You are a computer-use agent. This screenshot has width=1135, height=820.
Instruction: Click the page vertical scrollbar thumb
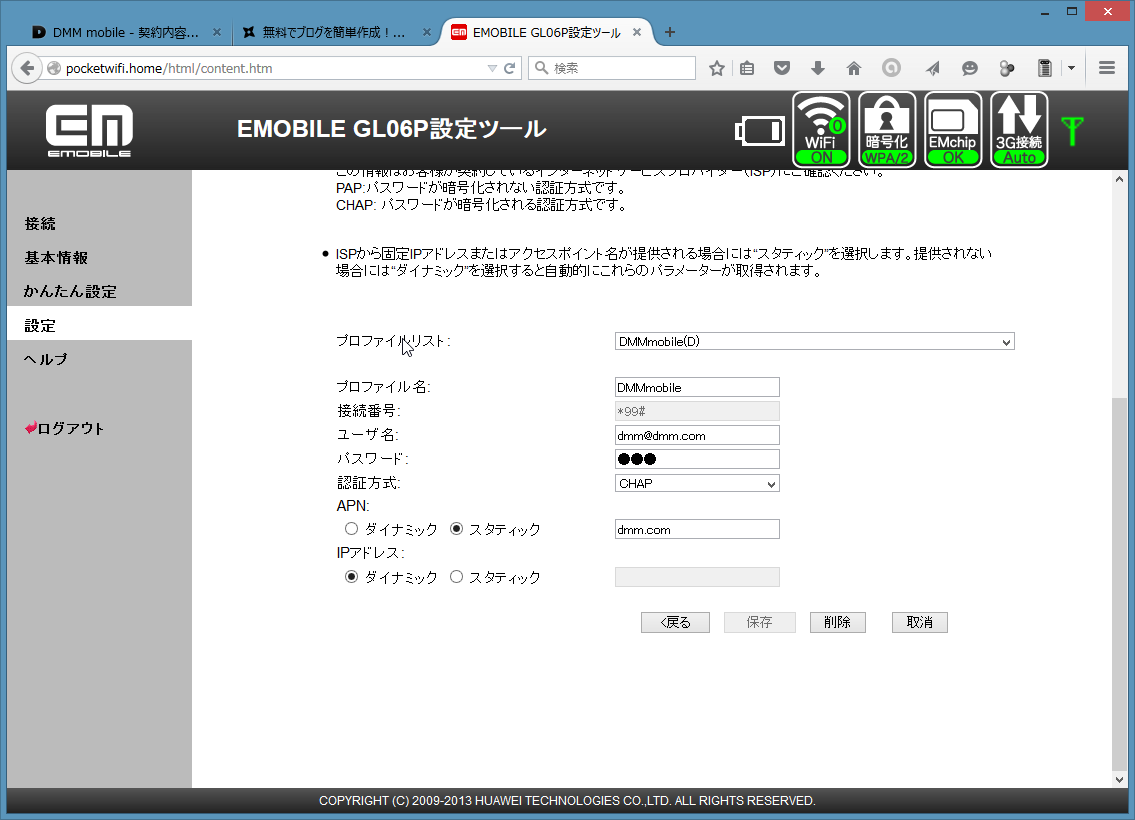coord(1120,583)
